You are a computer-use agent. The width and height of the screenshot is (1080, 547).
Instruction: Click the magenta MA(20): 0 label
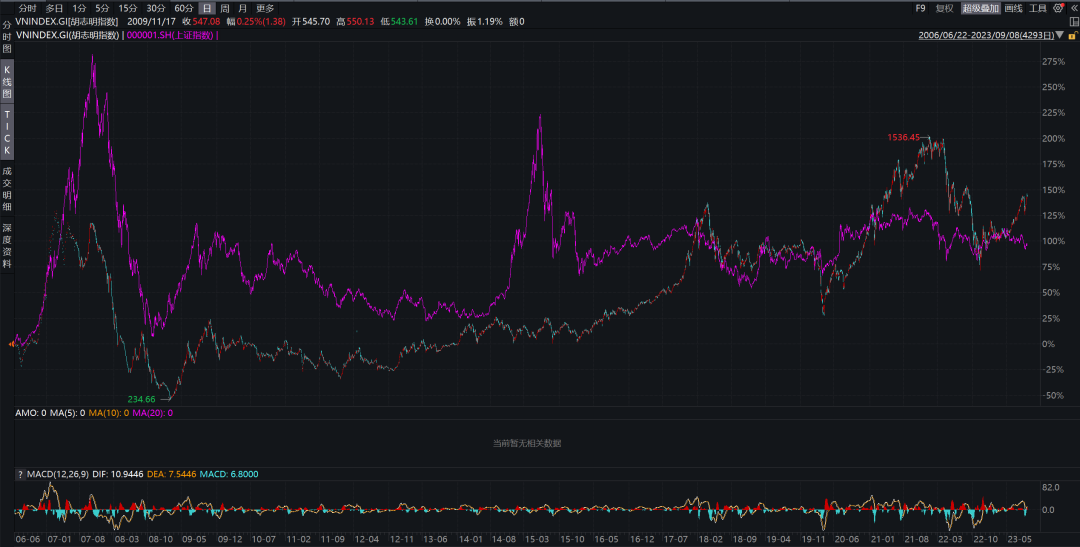[x=153, y=413]
